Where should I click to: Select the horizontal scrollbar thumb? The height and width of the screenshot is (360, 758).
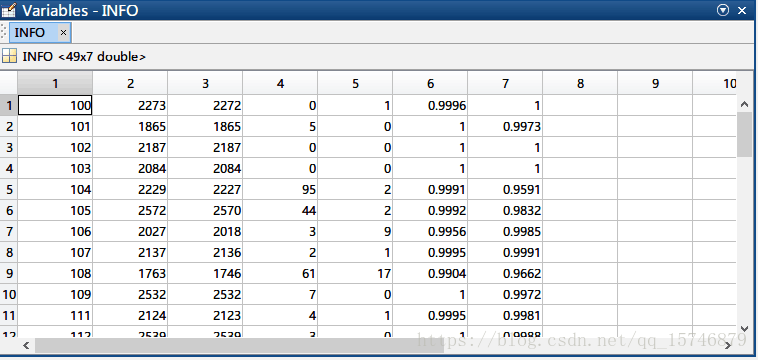[239, 345]
